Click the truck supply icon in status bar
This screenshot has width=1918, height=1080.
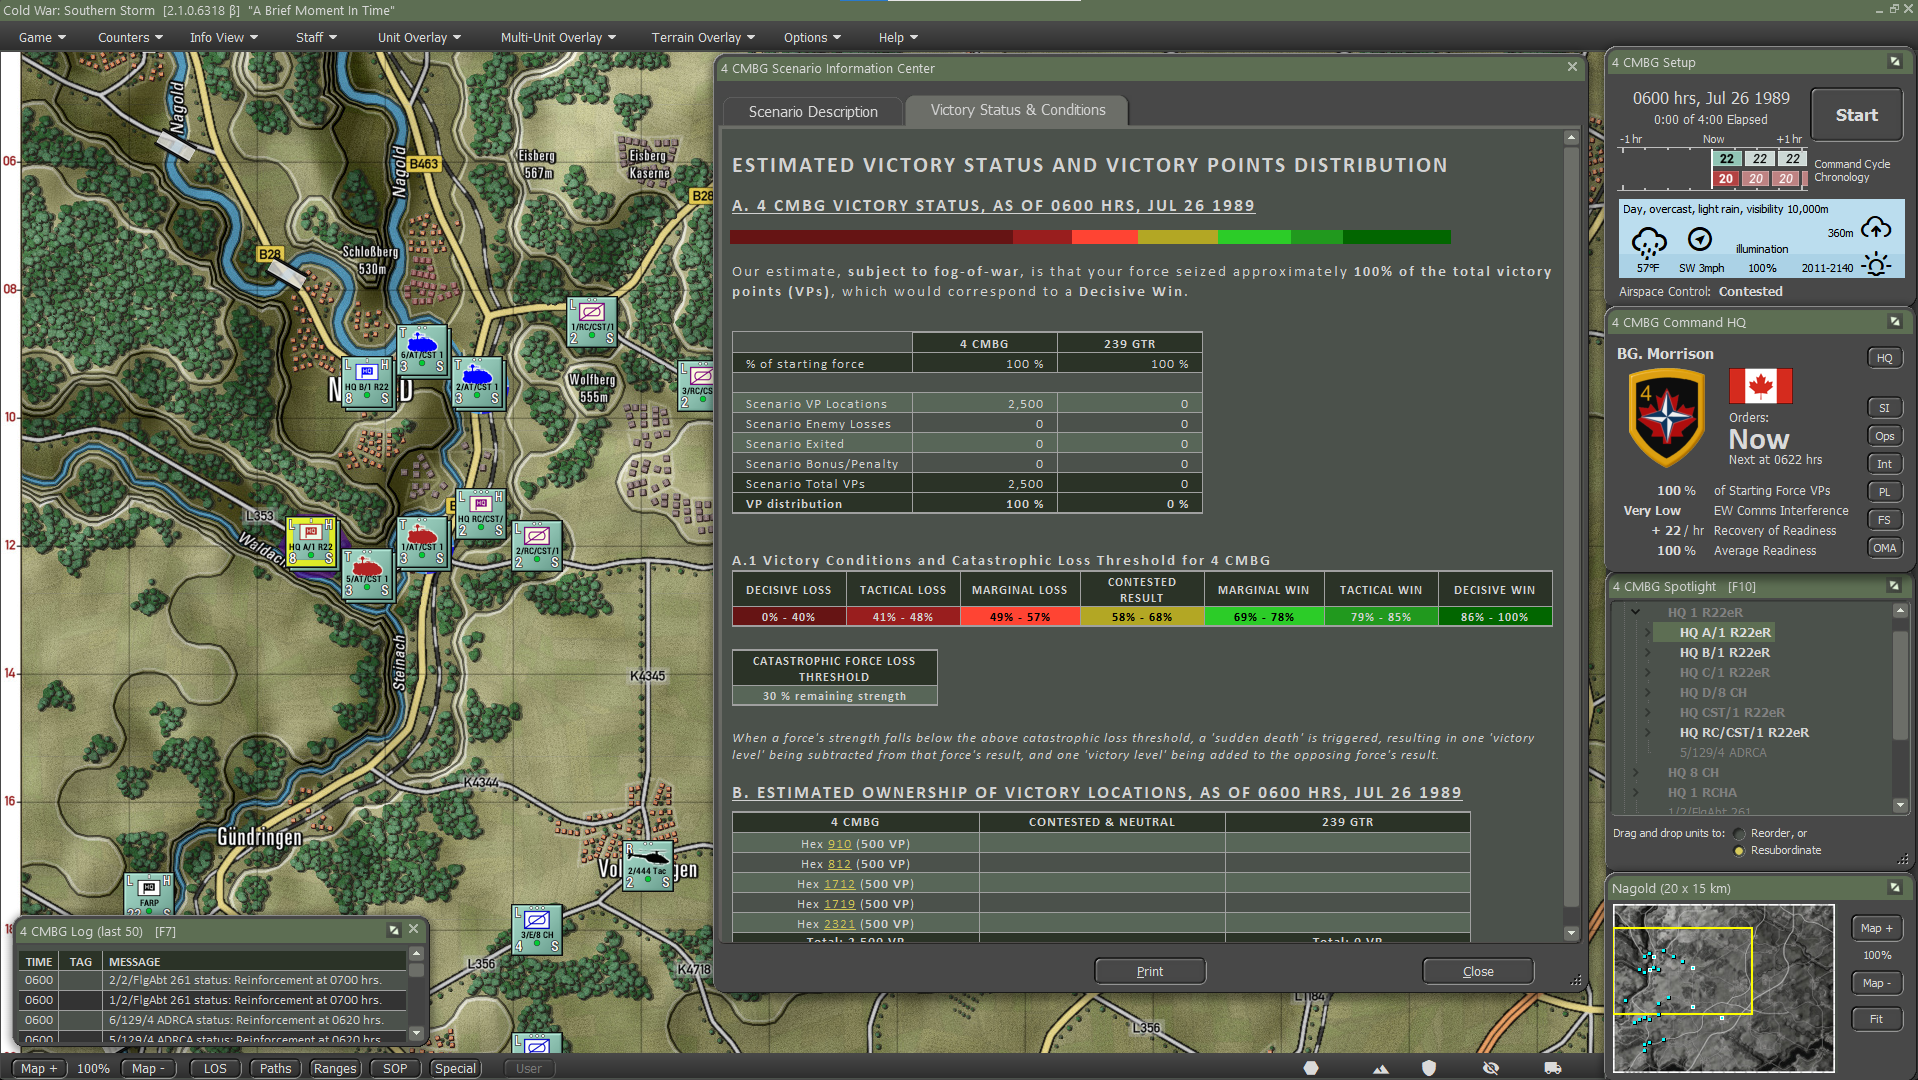[1552, 1068]
